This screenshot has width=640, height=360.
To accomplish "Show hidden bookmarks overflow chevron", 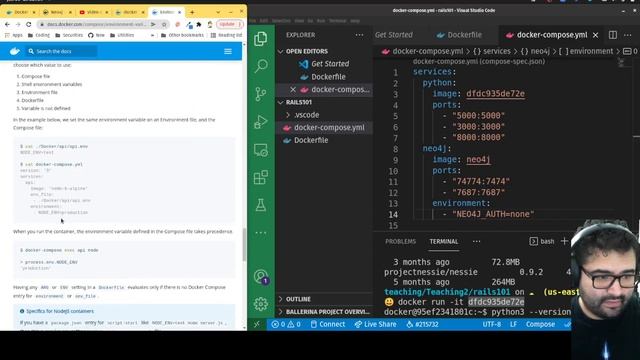I will (x=153, y=36).
